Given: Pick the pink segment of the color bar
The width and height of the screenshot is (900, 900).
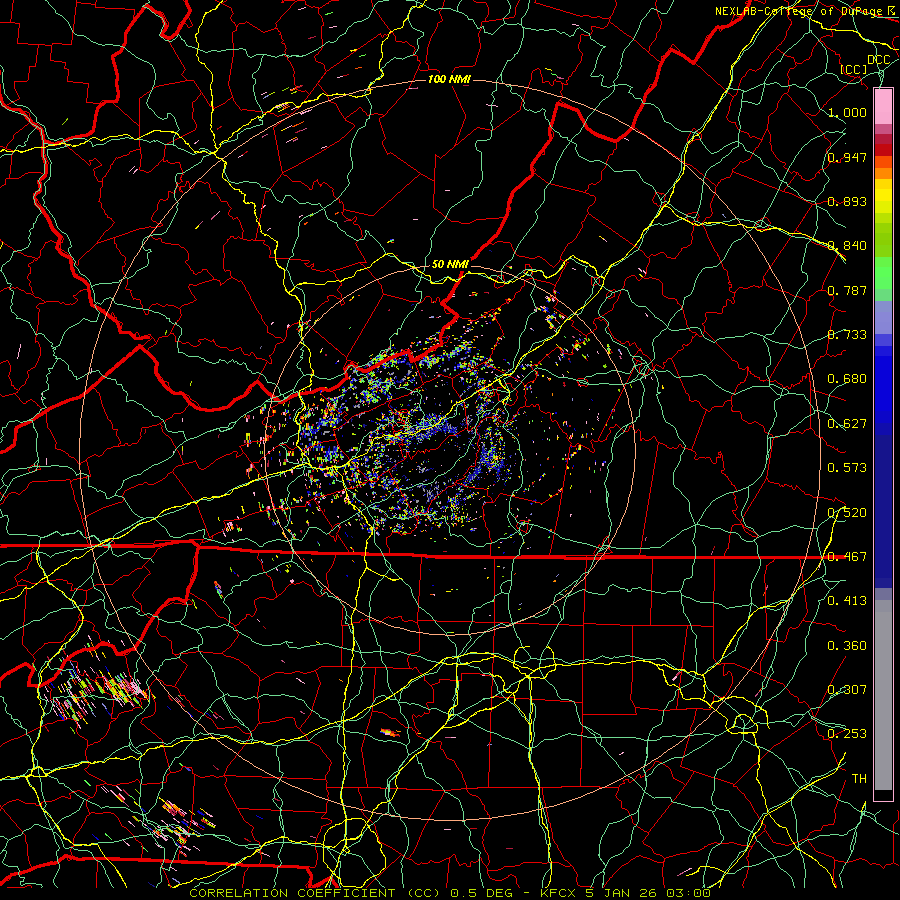Looking at the screenshot, I should (883, 106).
